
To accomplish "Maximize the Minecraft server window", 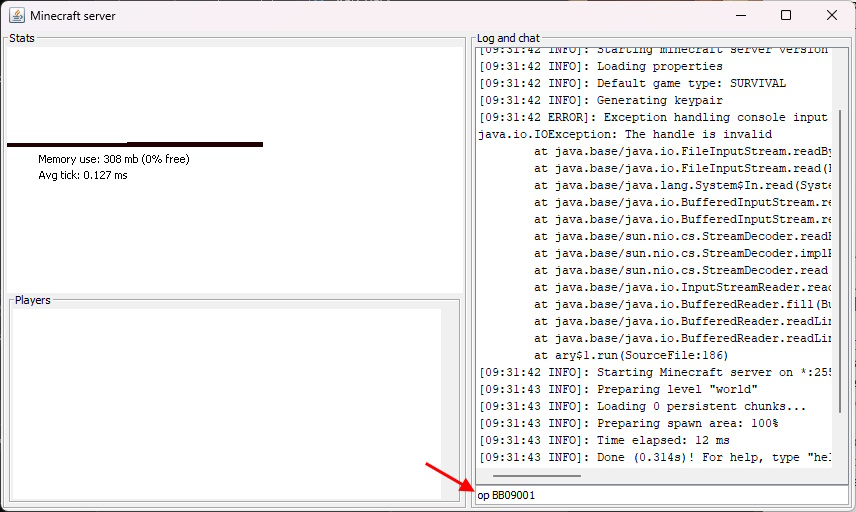I will click(786, 16).
